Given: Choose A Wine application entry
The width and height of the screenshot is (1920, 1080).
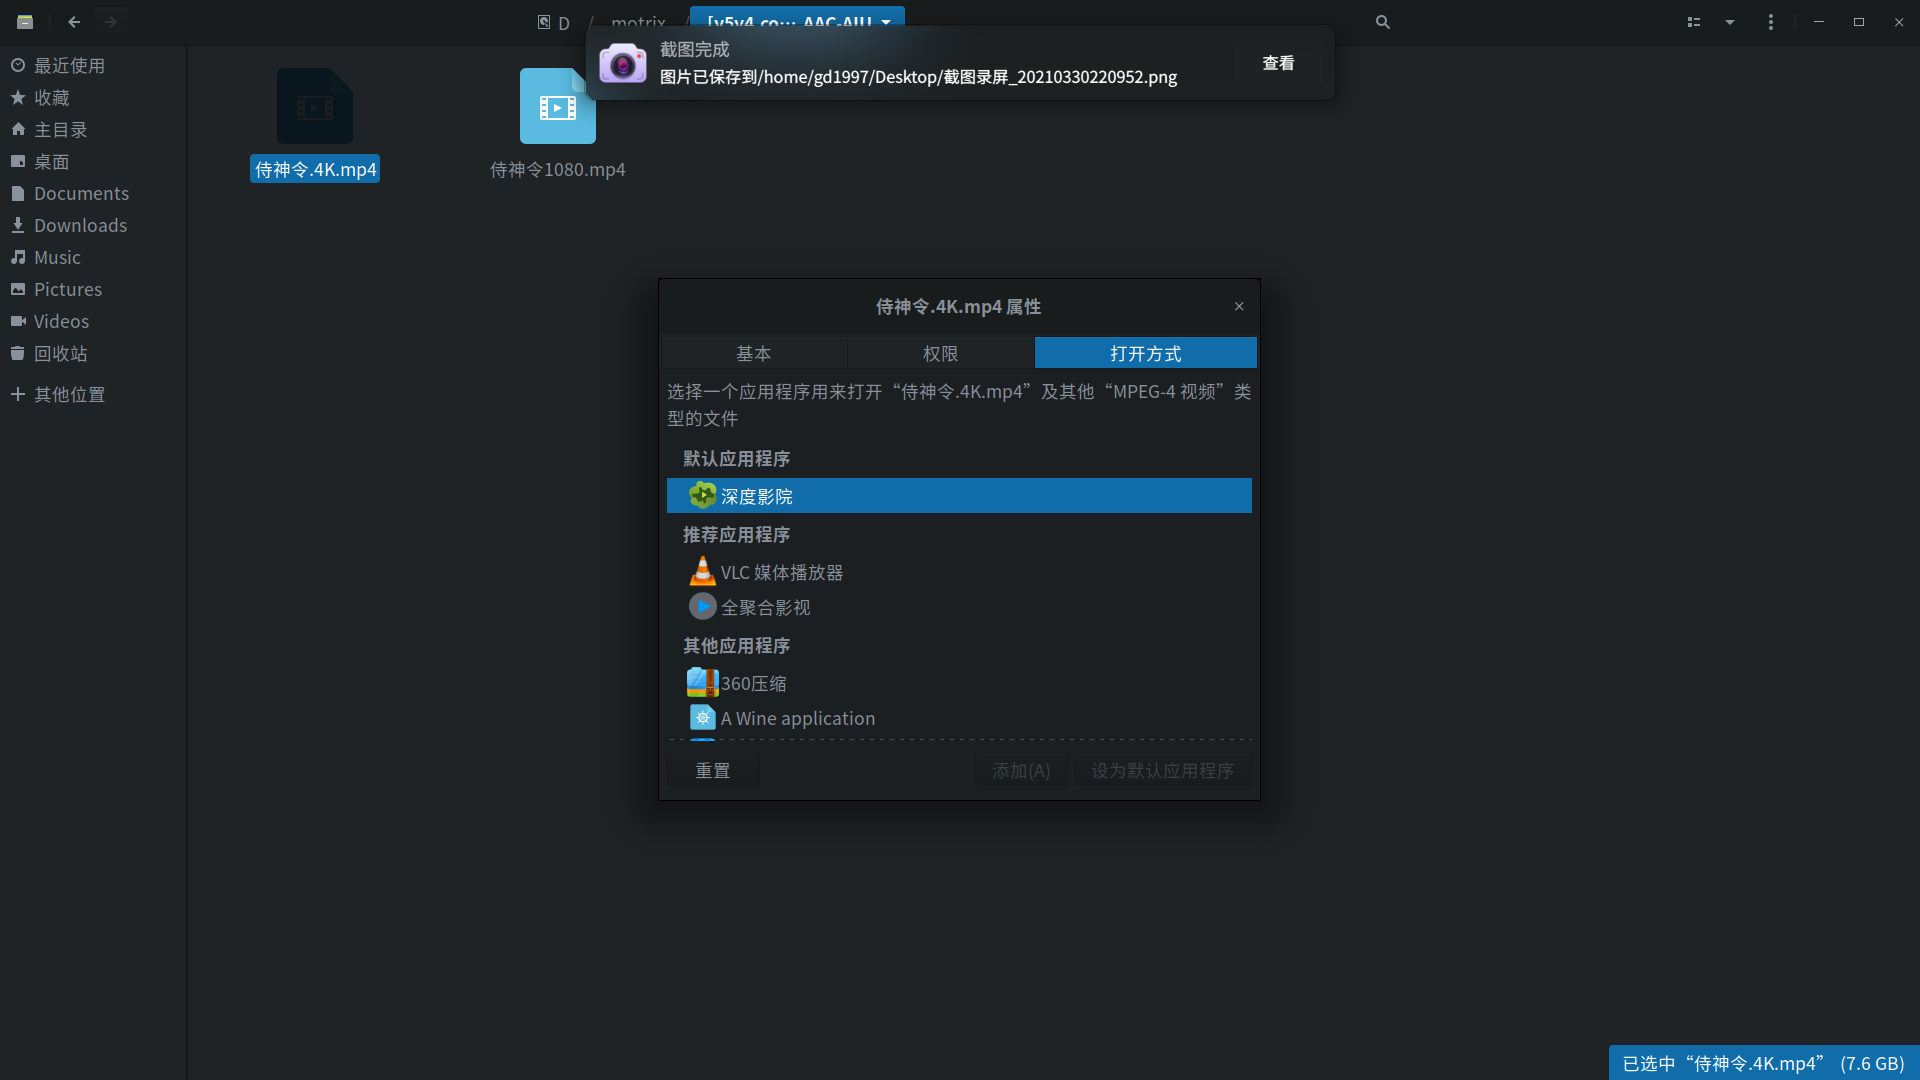Looking at the screenshot, I should click(x=797, y=718).
